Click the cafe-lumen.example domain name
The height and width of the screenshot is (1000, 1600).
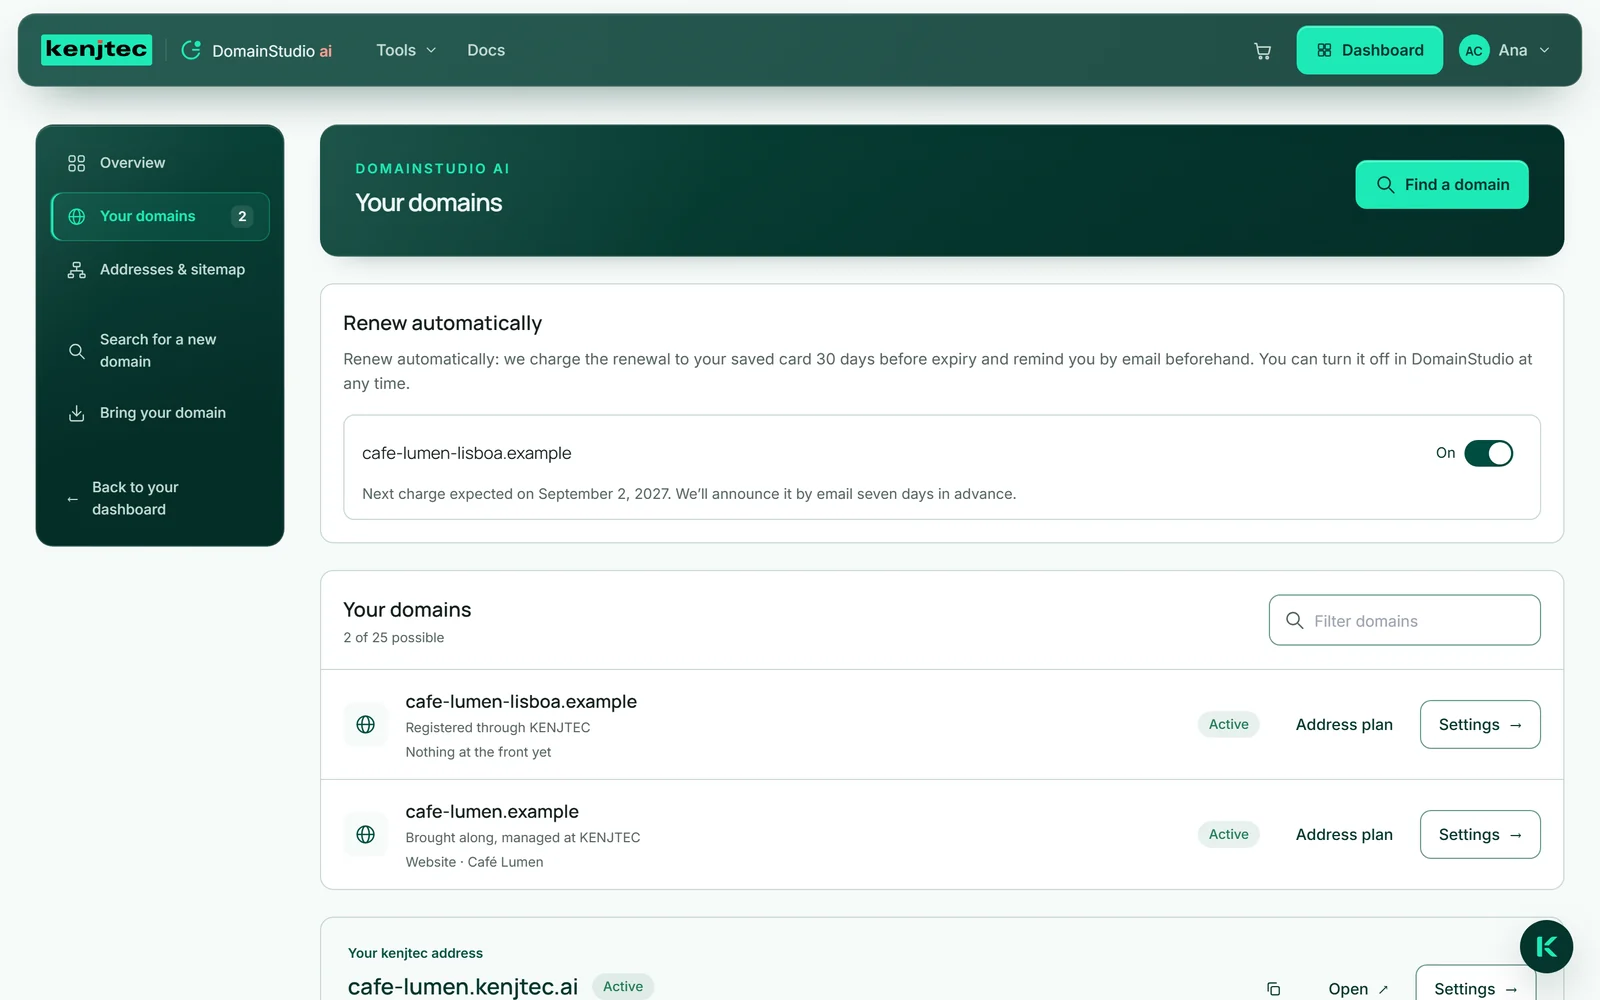click(492, 812)
